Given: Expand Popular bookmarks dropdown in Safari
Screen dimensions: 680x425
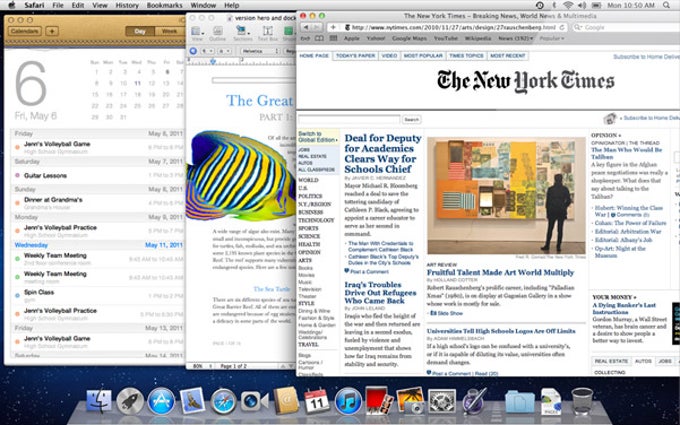Looking at the screenshot, I should click(552, 38).
